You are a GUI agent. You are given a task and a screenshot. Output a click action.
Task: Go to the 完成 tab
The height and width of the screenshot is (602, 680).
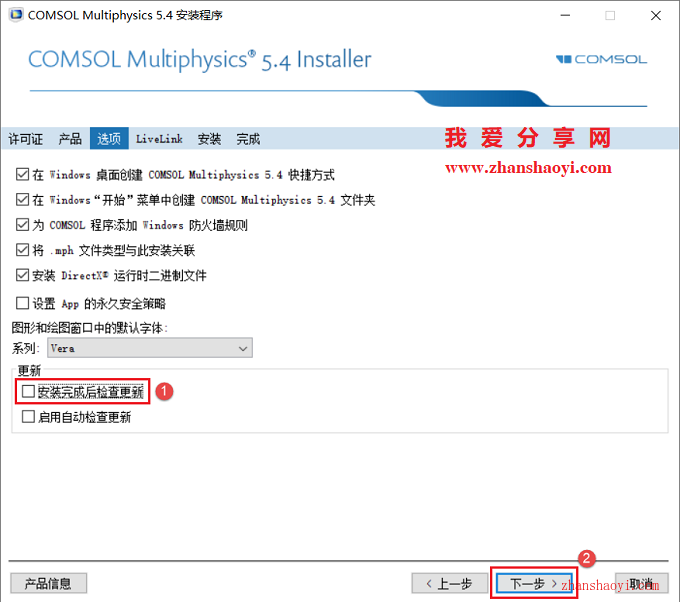[x=248, y=139]
